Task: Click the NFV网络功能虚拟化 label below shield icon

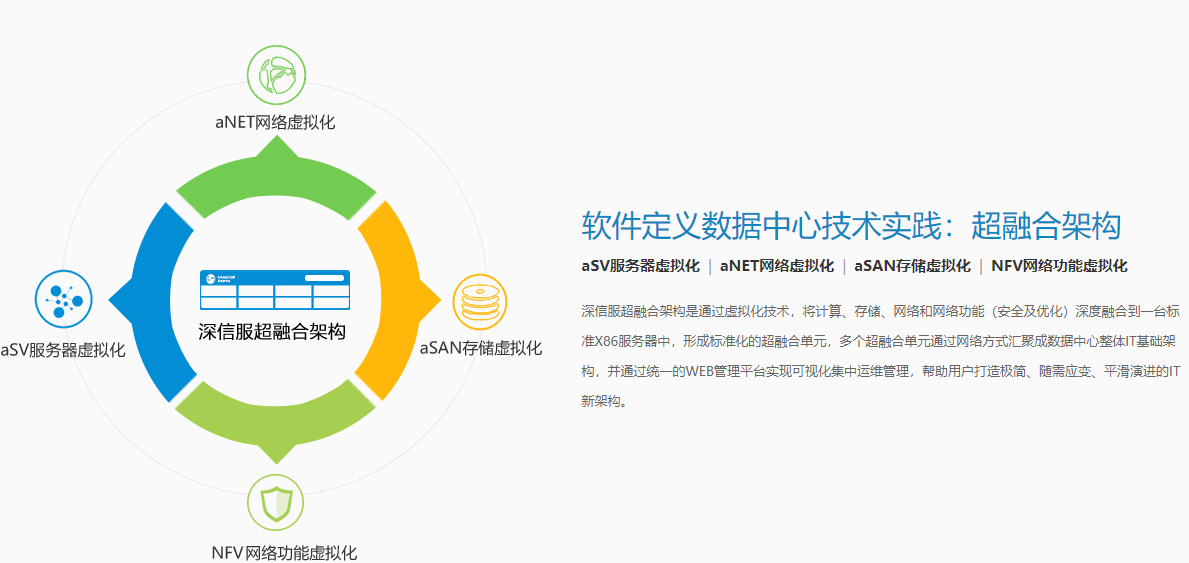Action: [284, 552]
